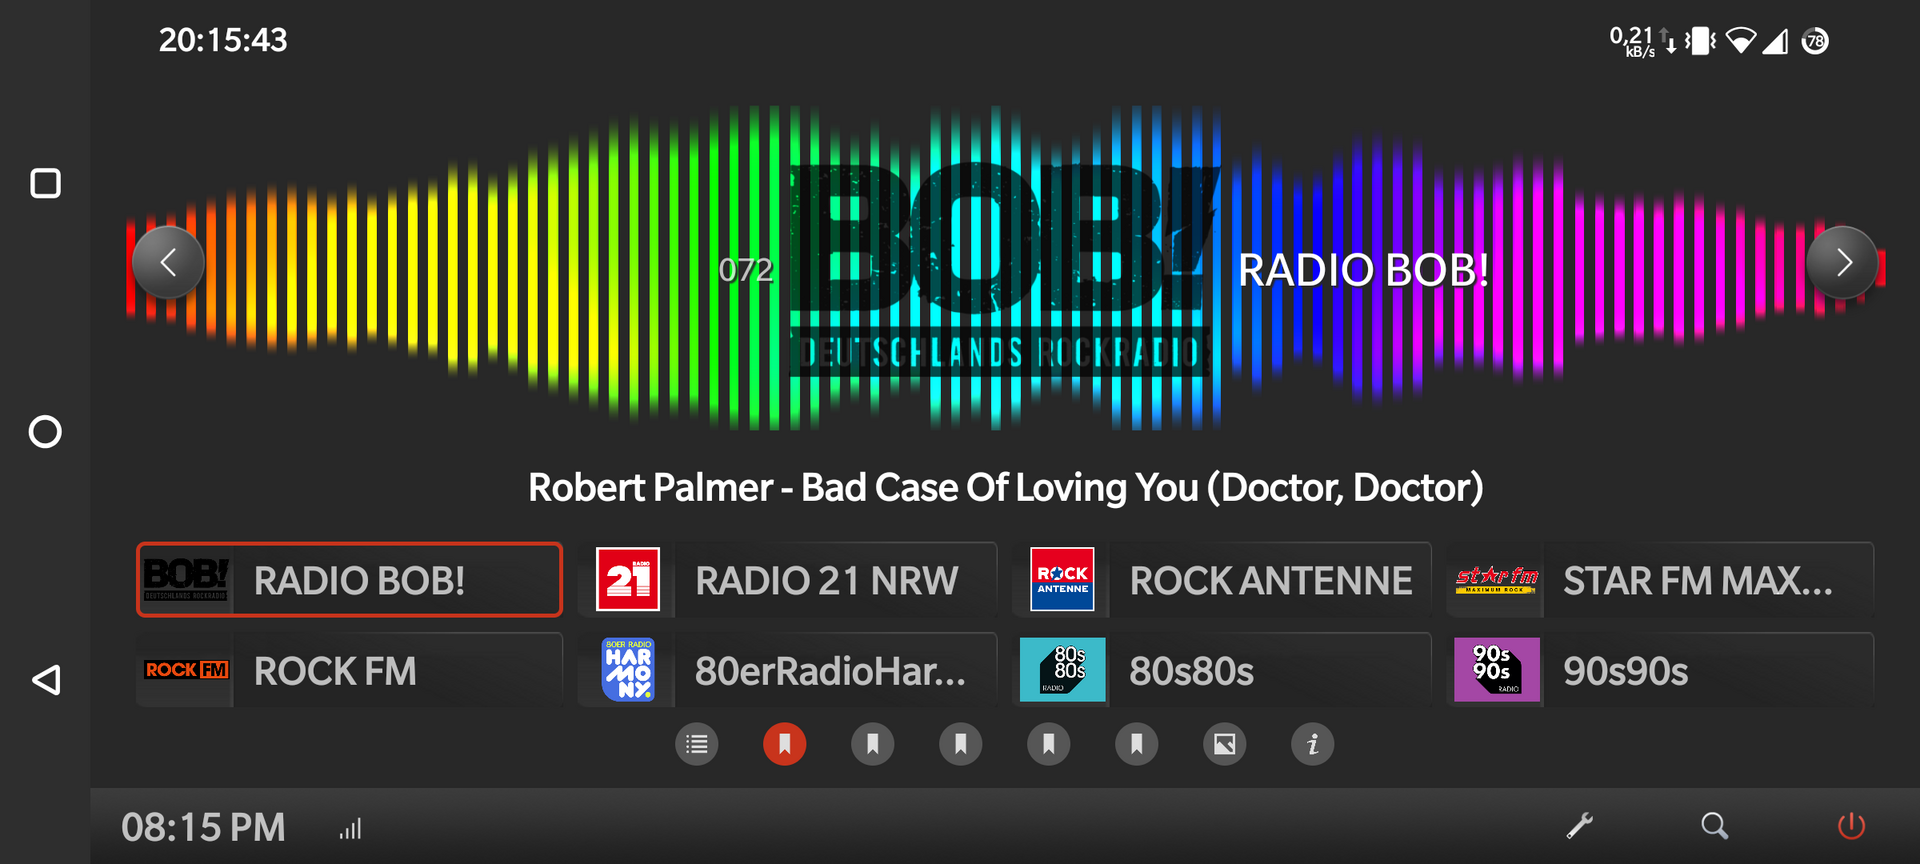Tune to the ROCK FM preset
Screen dimensions: 1920x864
coord(349,671)
